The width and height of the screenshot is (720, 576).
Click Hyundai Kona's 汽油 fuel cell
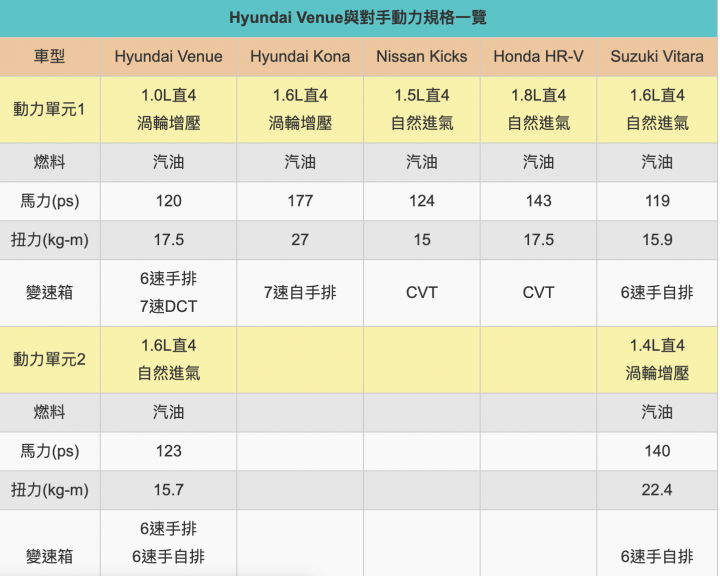[x=300, y=162]
